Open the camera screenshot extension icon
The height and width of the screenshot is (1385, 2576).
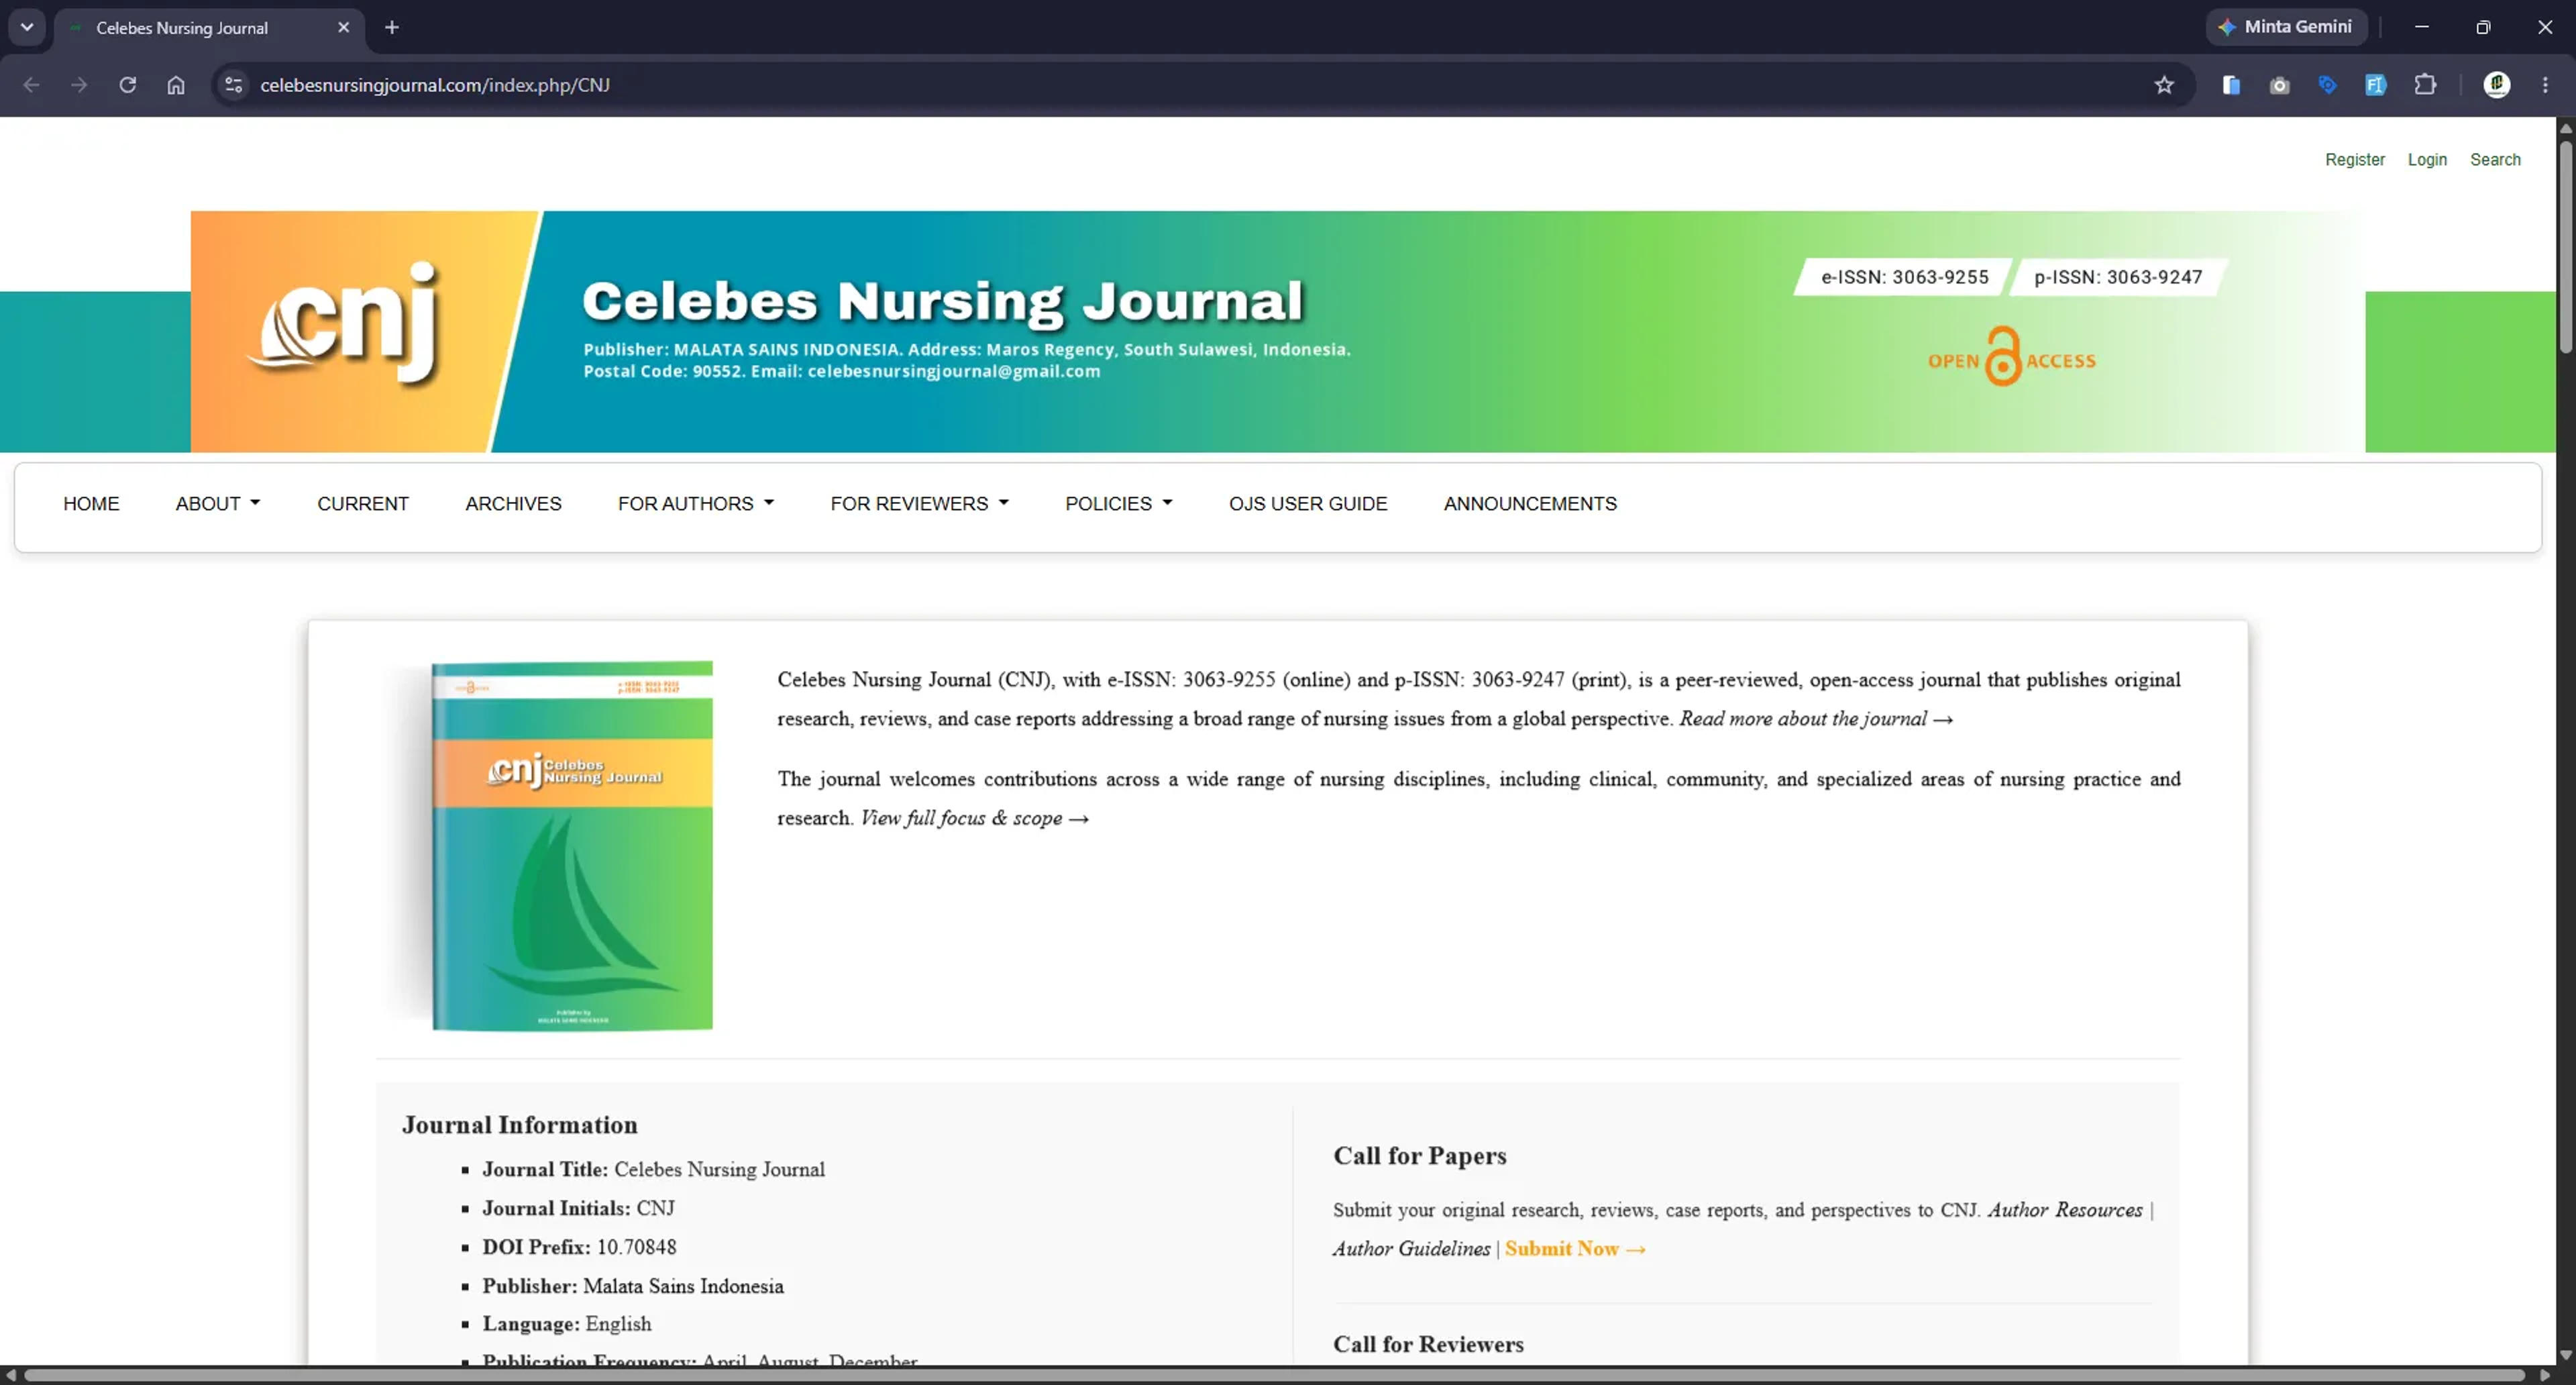click(2279, 85)
